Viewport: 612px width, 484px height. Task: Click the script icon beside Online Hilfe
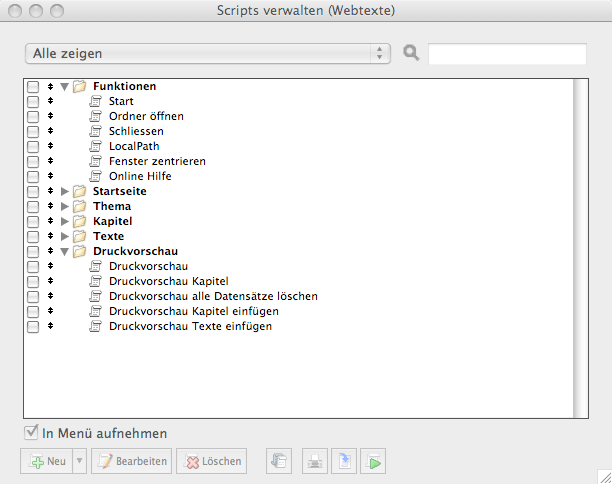tap(96, 176)
